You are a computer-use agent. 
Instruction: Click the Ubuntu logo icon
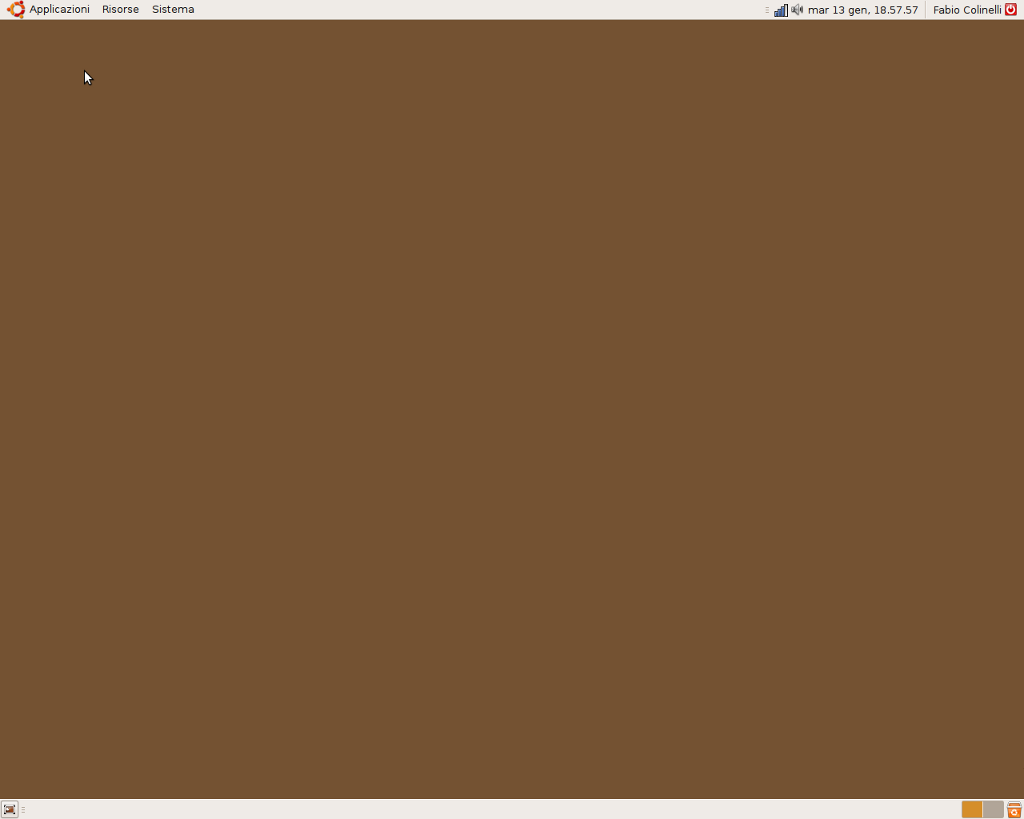coord(16,10)
